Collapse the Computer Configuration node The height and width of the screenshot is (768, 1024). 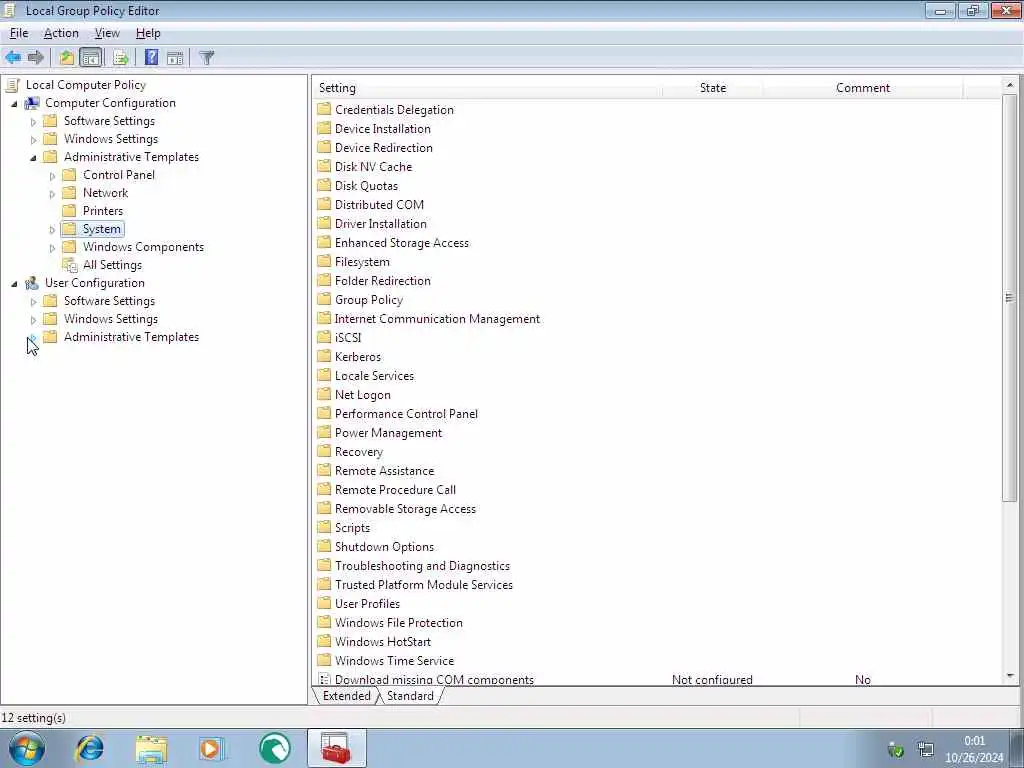click(x=14, y=104)
